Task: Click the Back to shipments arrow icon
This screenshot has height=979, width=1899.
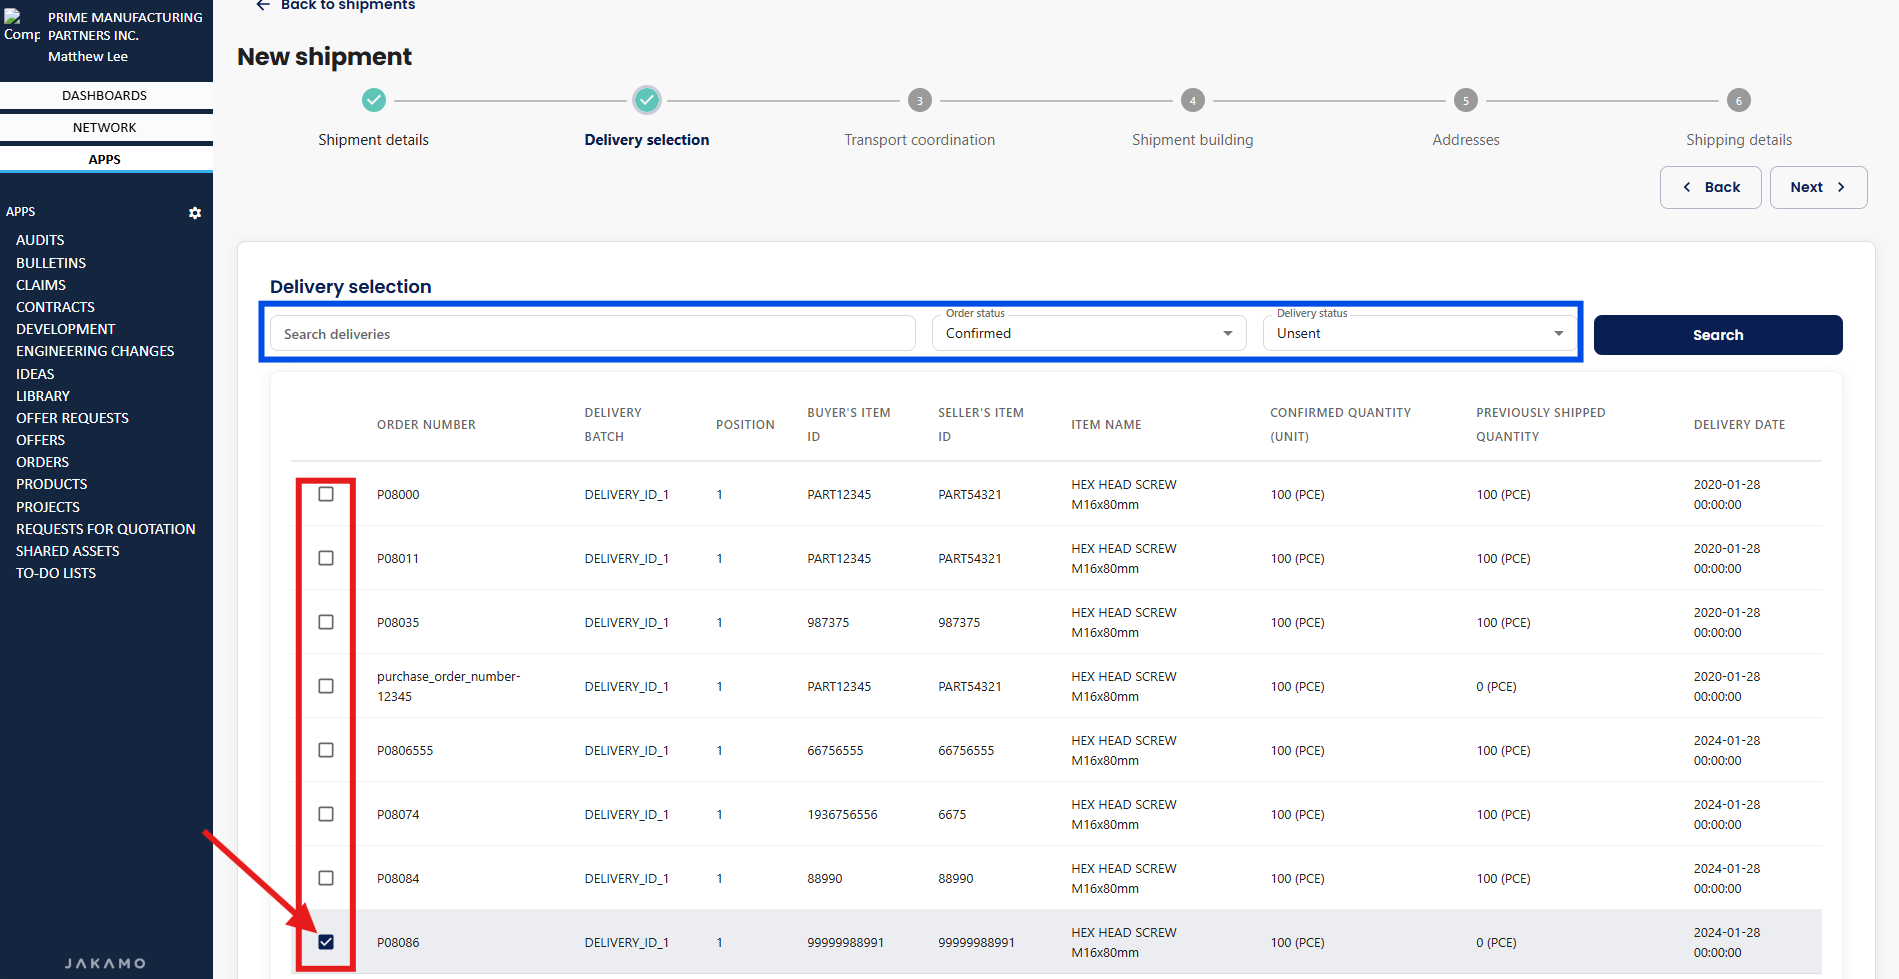Action: [263, 5]
